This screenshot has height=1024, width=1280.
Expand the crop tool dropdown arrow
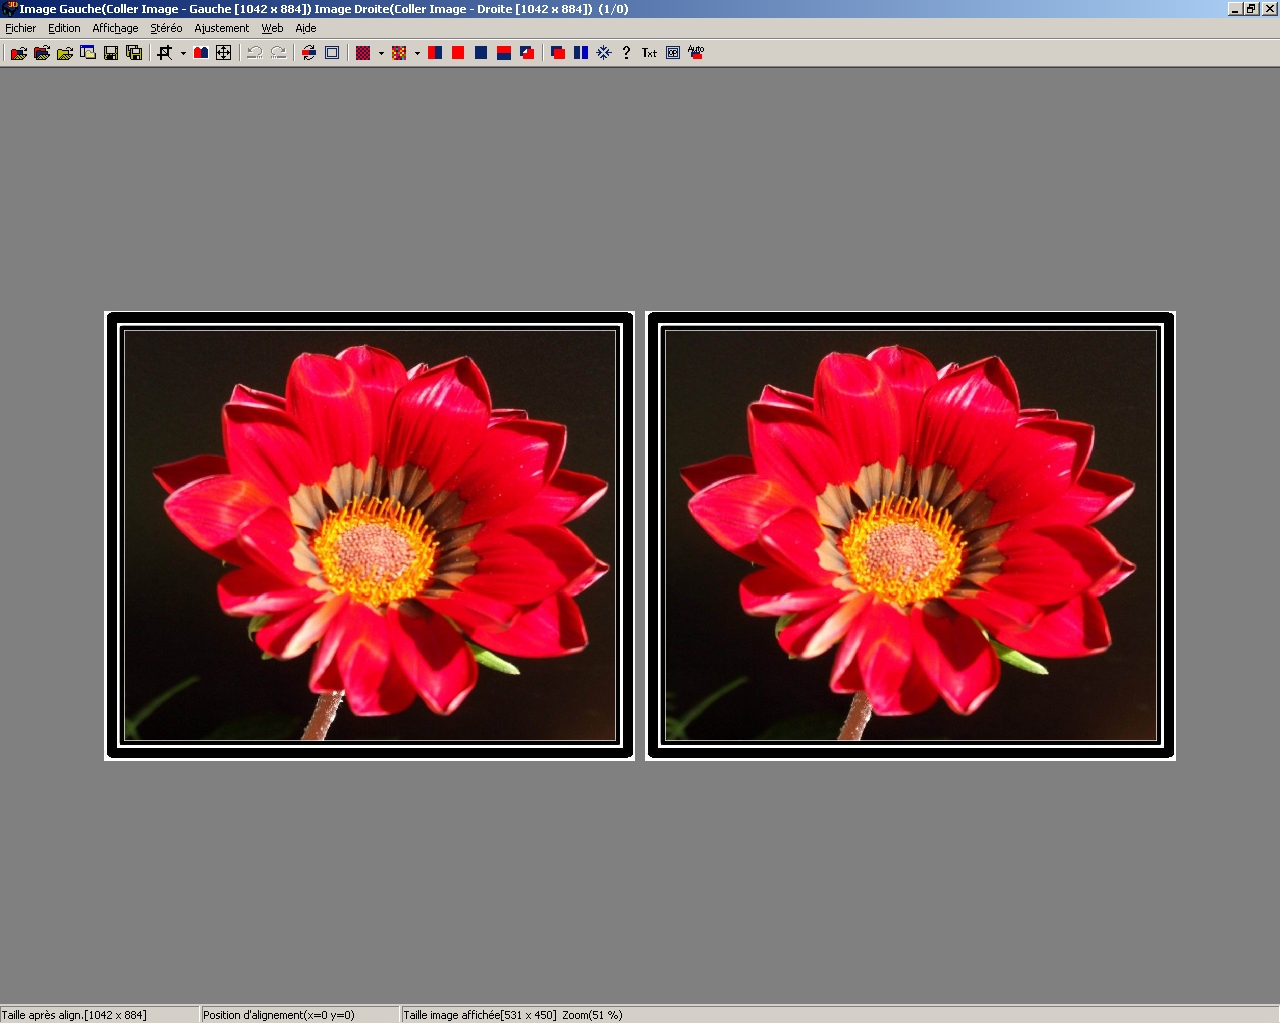click(x=183, y=53)
